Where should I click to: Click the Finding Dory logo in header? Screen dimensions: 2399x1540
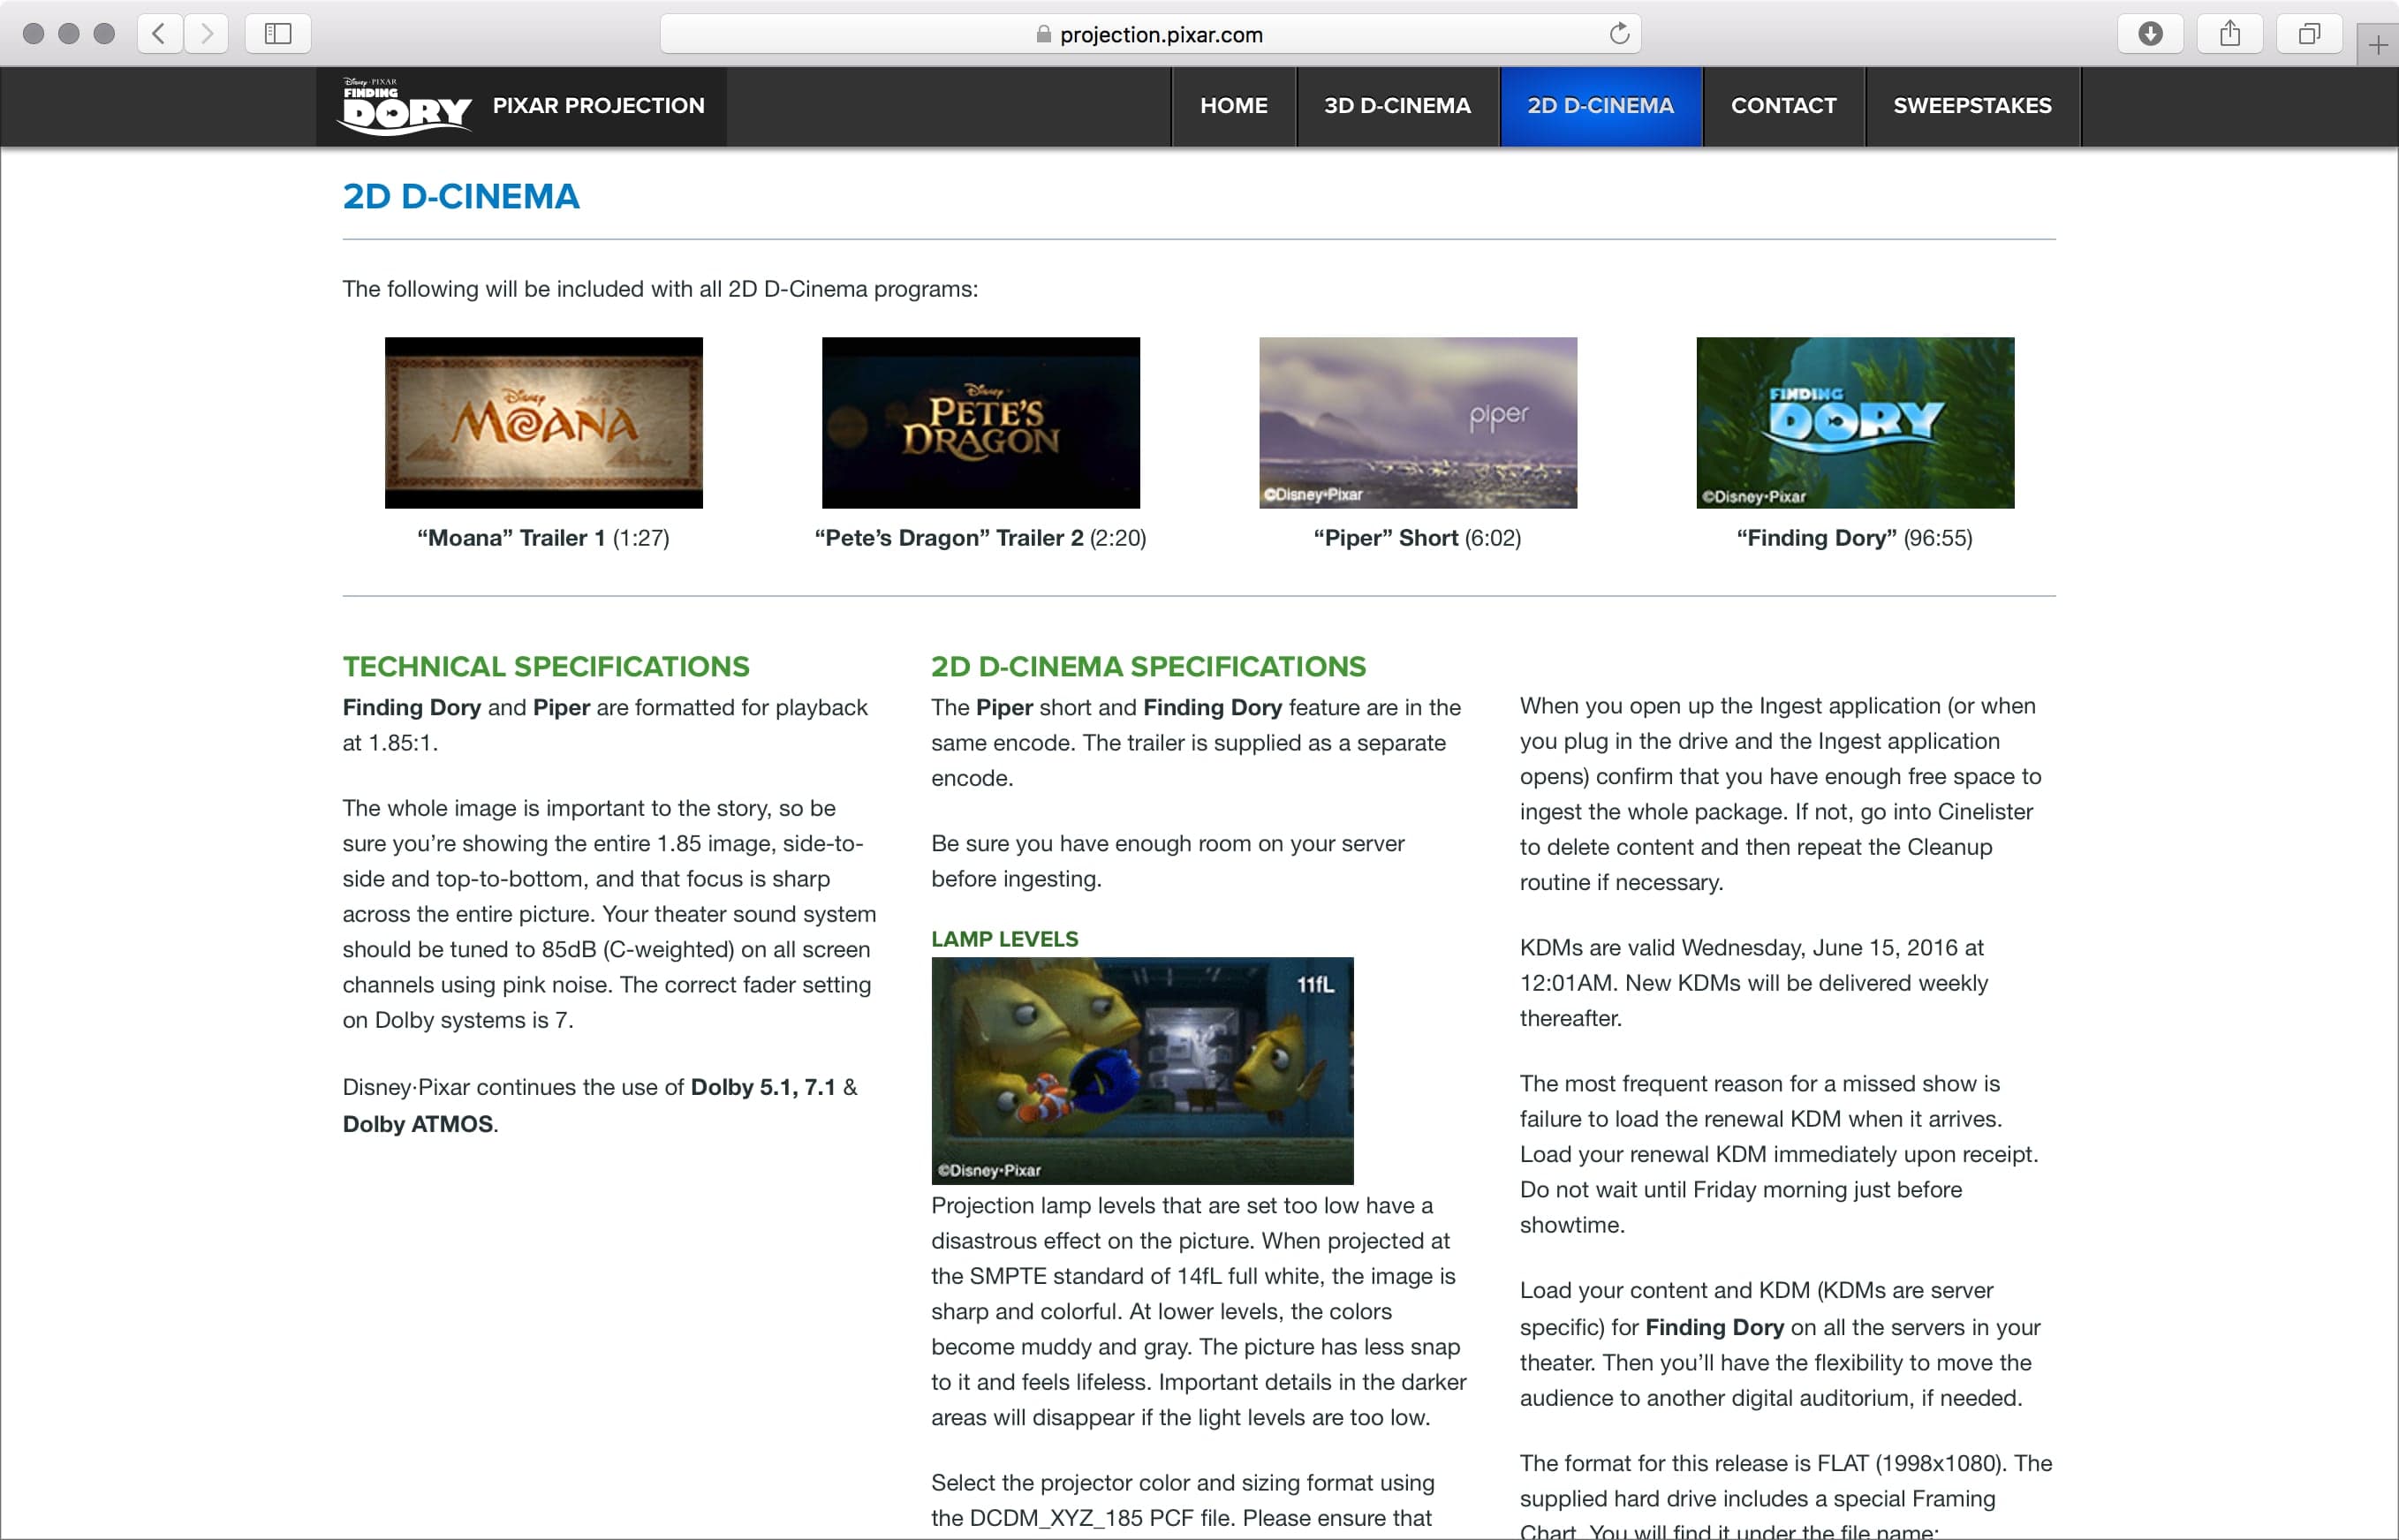pos(405,106)
